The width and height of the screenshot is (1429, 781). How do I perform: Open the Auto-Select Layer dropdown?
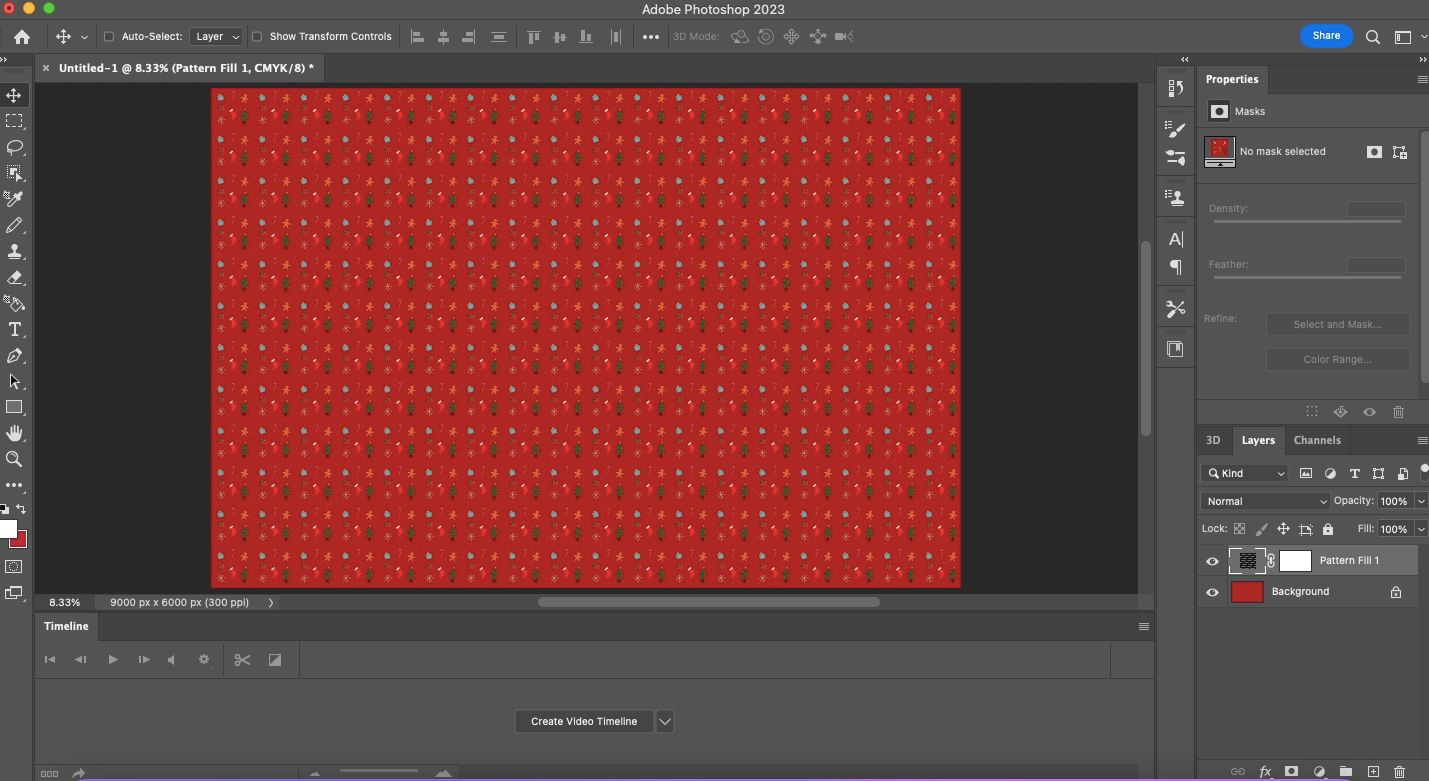click(217, 37)
